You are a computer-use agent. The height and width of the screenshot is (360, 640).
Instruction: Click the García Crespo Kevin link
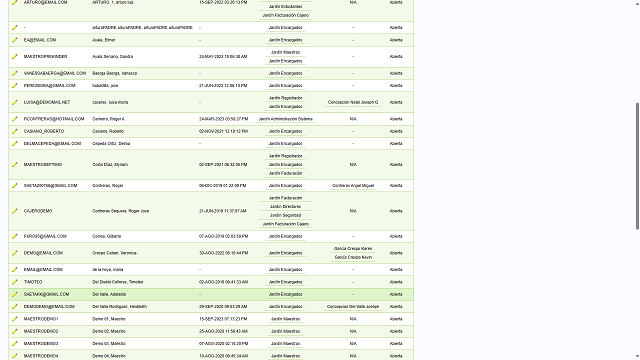tap(353, 258)
